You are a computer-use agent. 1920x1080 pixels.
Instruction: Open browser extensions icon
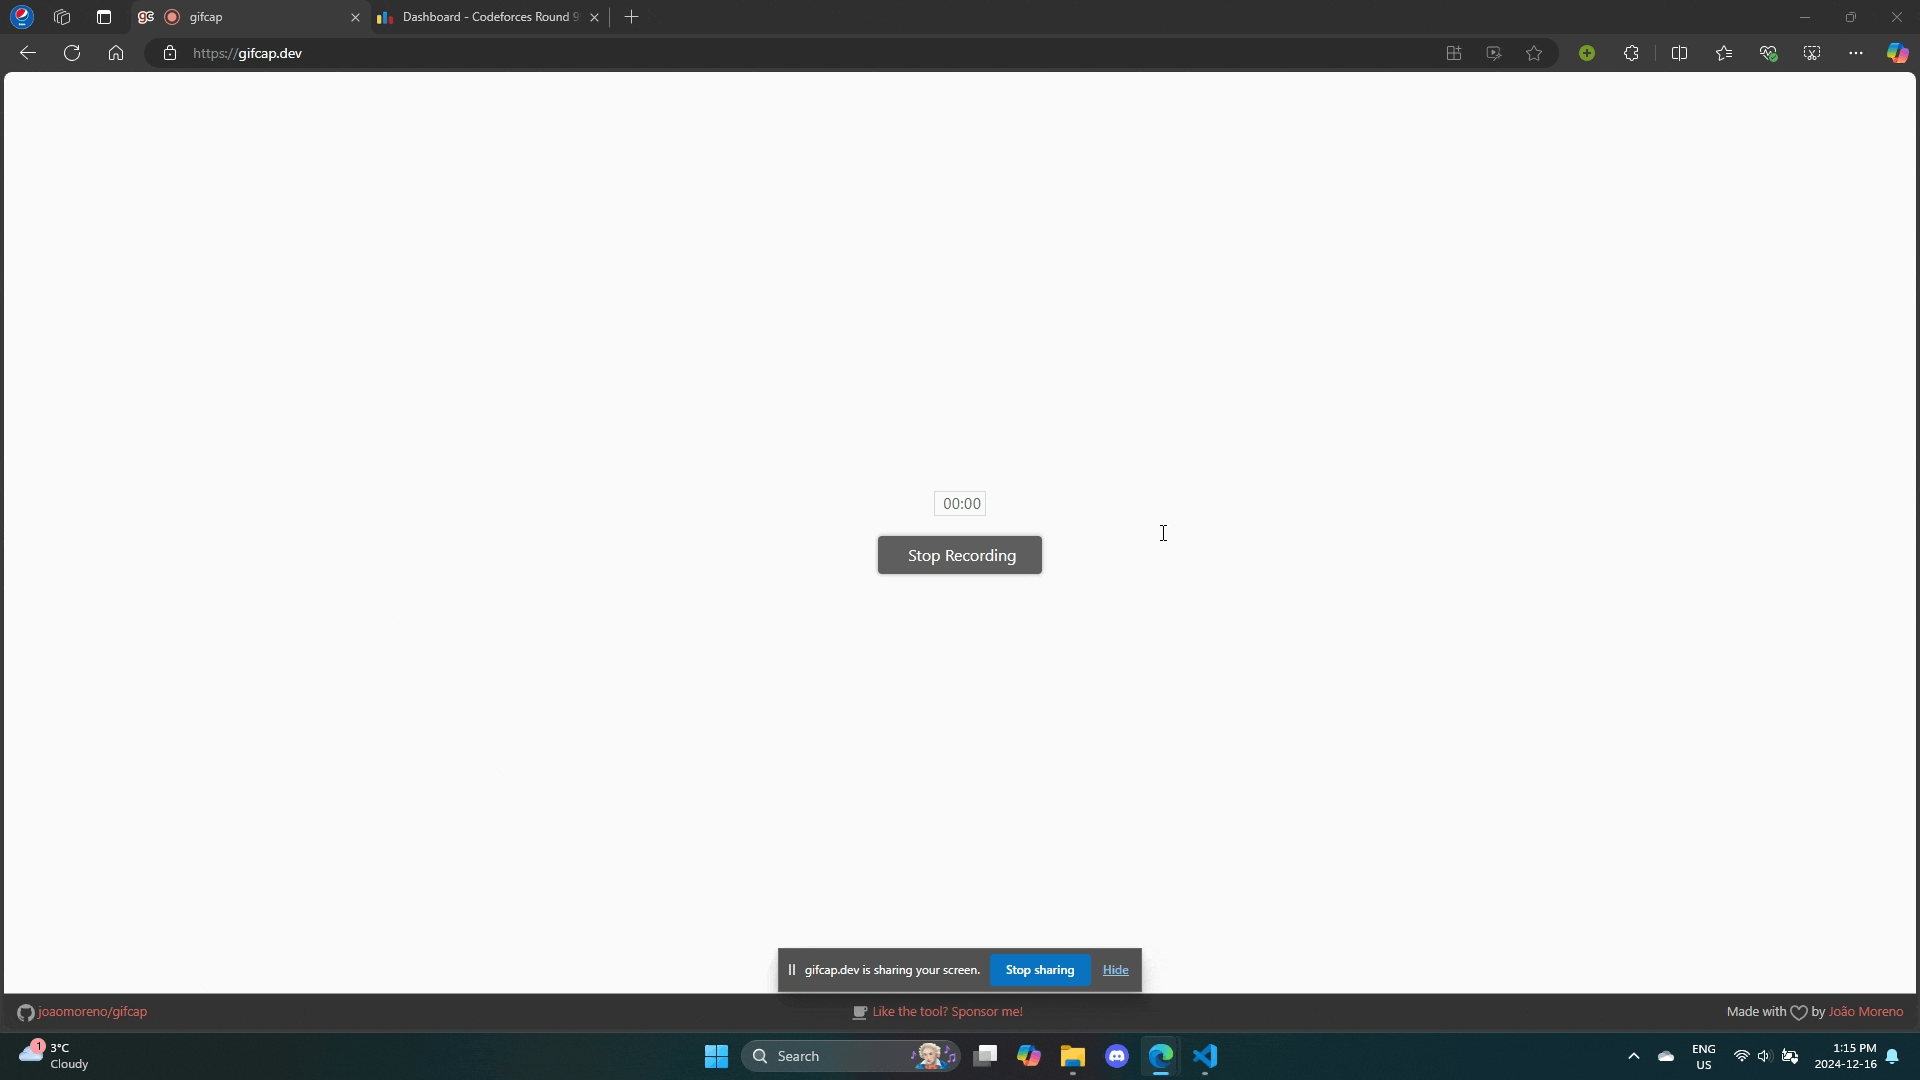(x=1631, y=53)
